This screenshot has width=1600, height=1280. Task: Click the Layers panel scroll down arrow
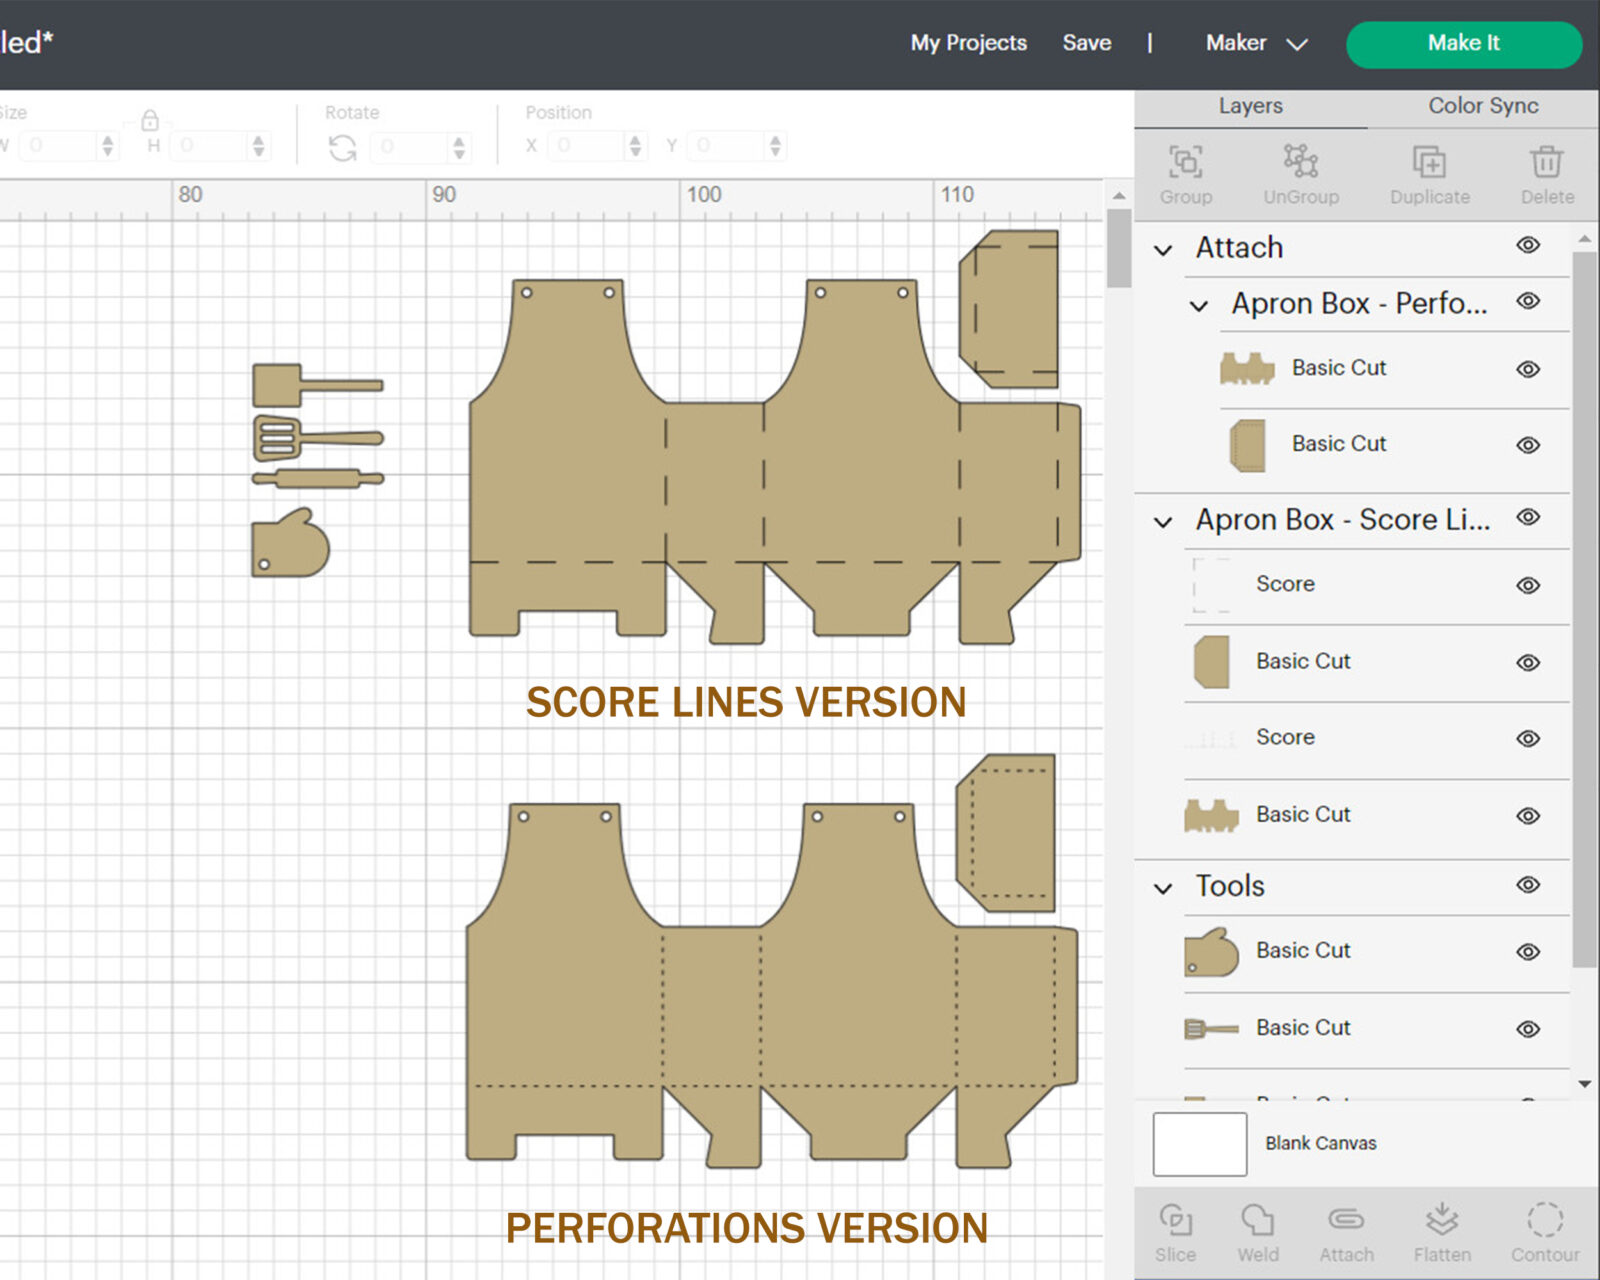(x=1585, y=1084)
